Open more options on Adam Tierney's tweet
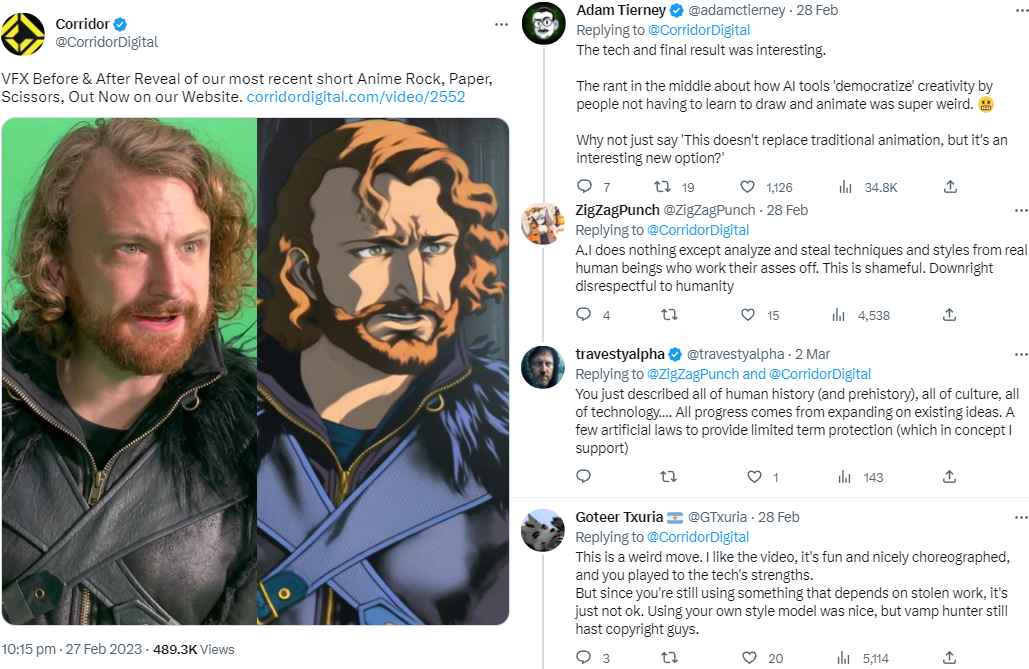Screen dimensions: 1029x669 [x=1021, y=11]
